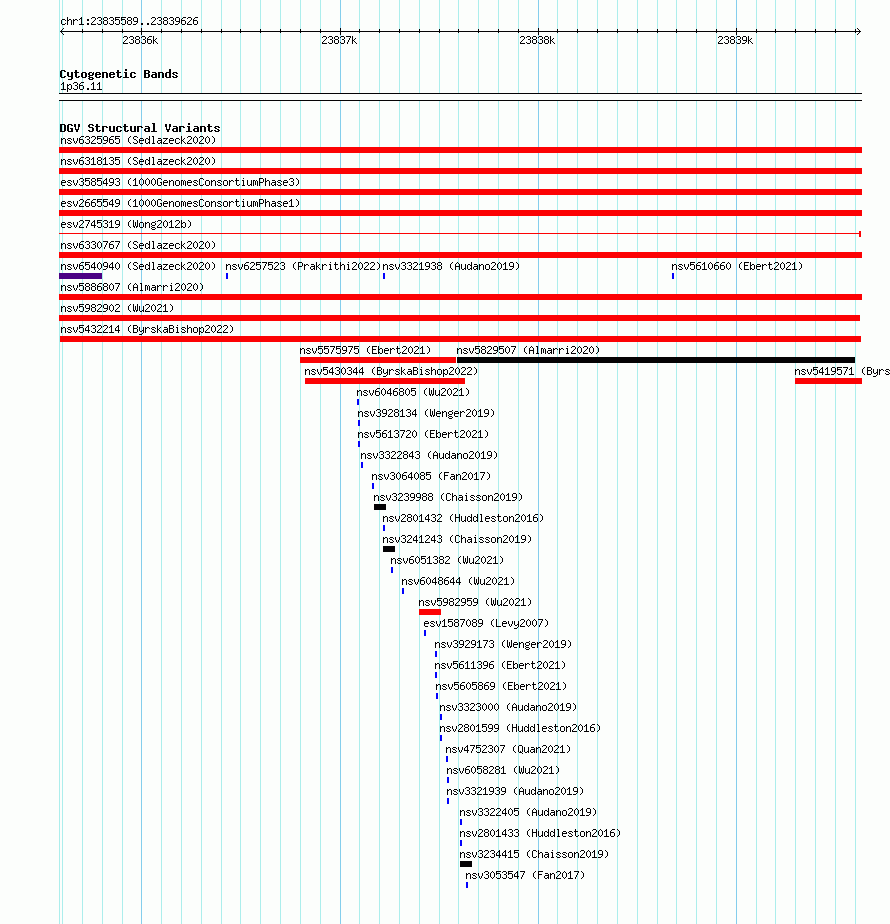890x924 pixels.
Task: Click the 1p36.11 band label
Action: click(81, 87)
